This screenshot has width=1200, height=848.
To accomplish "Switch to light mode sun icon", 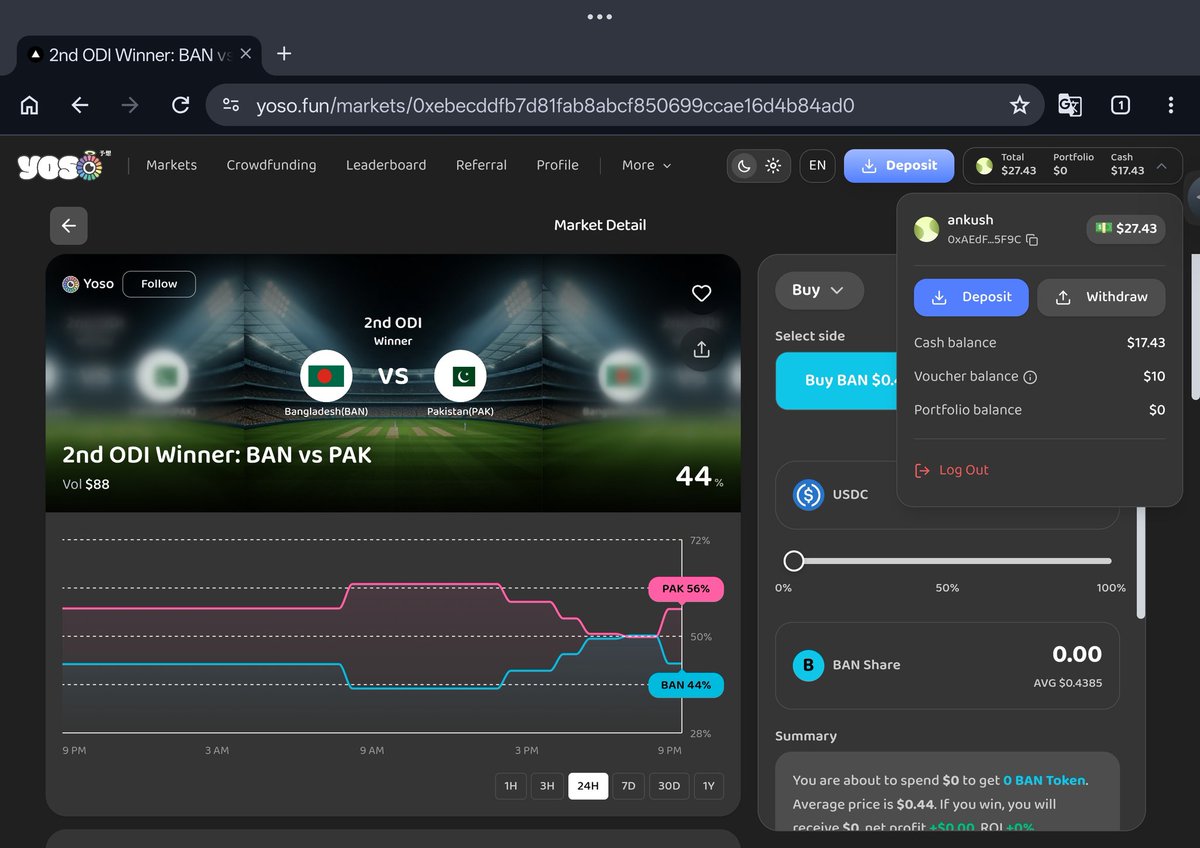I will 773,166.
